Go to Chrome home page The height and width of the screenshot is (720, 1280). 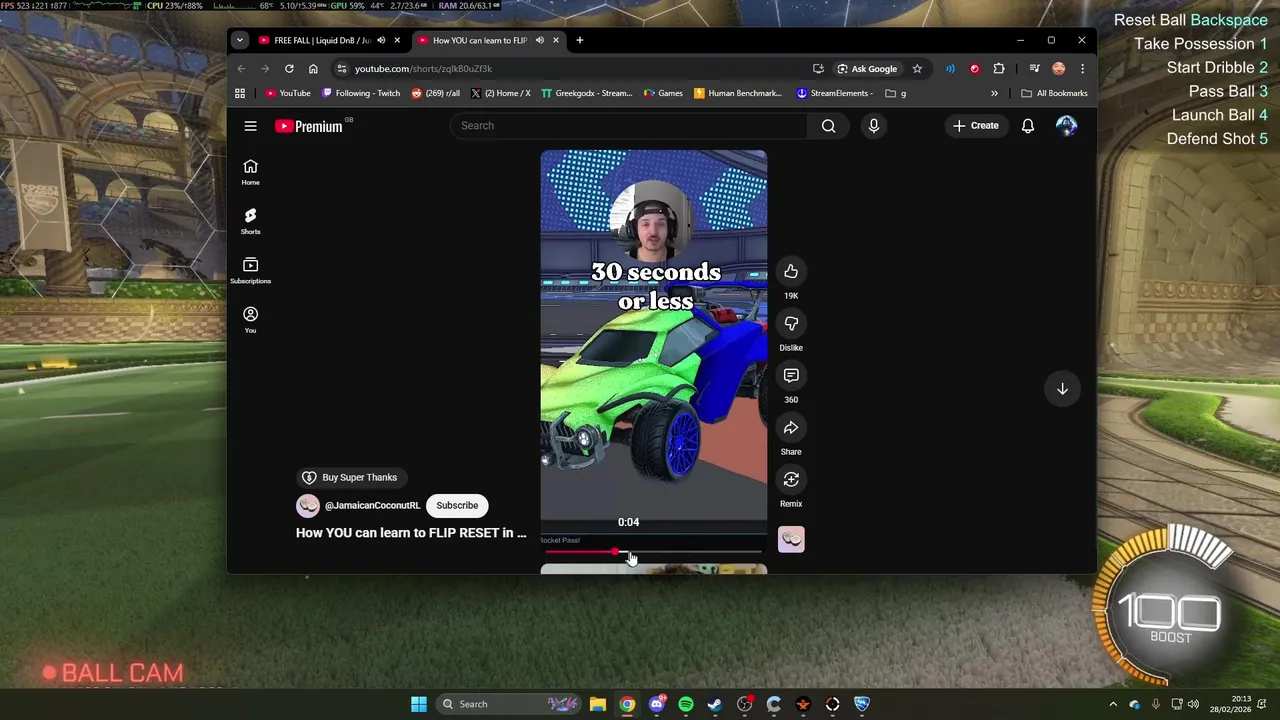tap(313, 69)
